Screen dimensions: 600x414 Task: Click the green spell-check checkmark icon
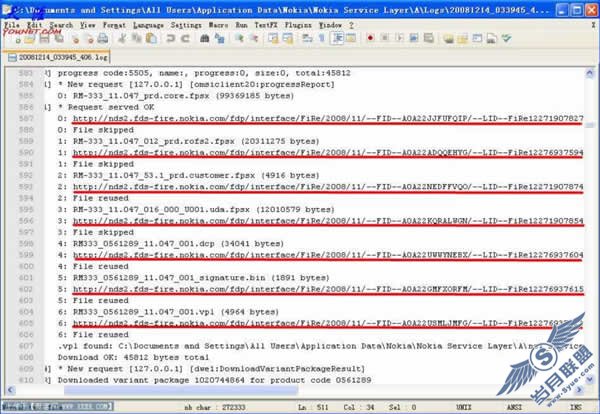pyautogui.click(x=506, y=39)
